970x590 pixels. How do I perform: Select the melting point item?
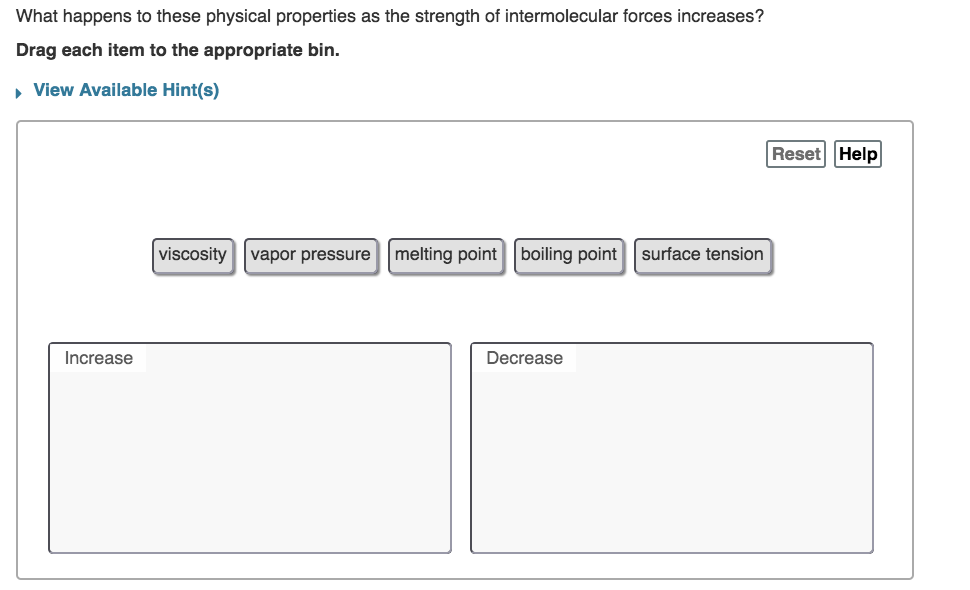click(x=446, y=255)
